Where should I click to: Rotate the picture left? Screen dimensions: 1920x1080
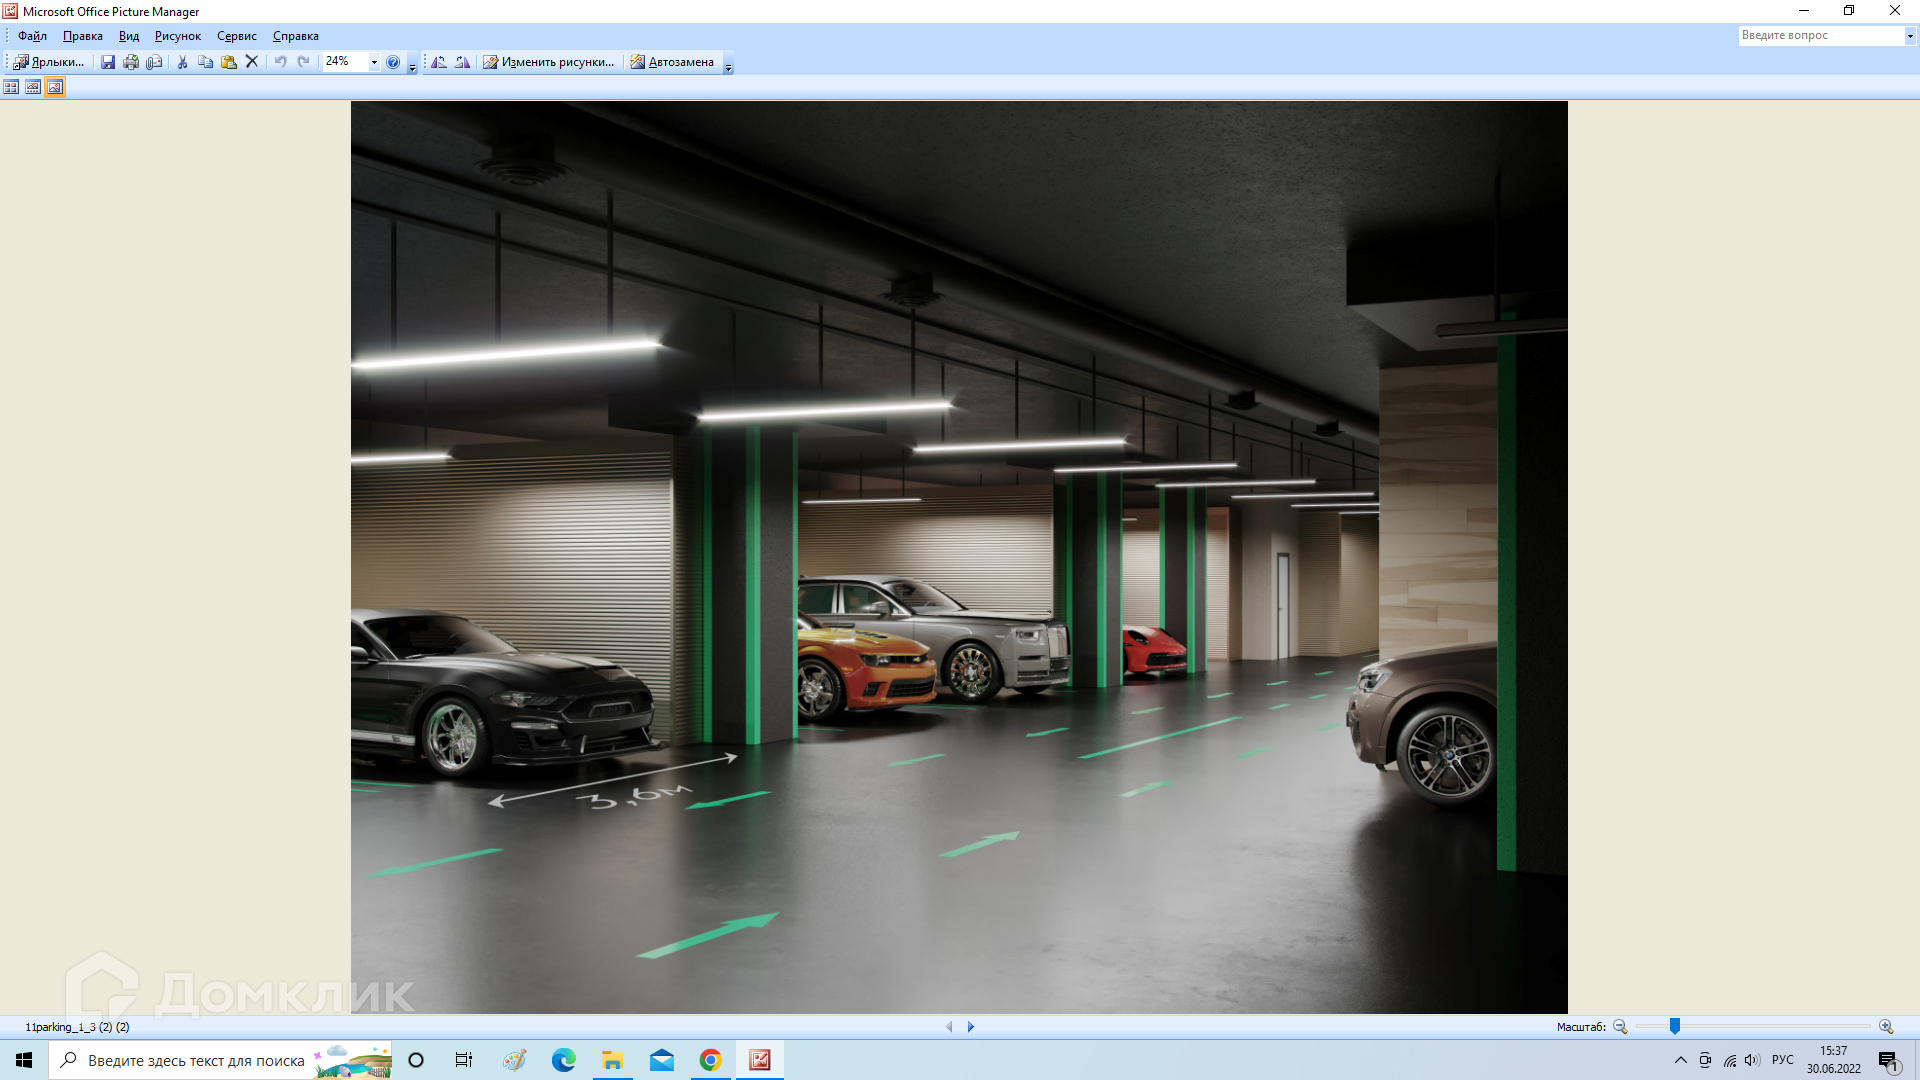point(439,62)
